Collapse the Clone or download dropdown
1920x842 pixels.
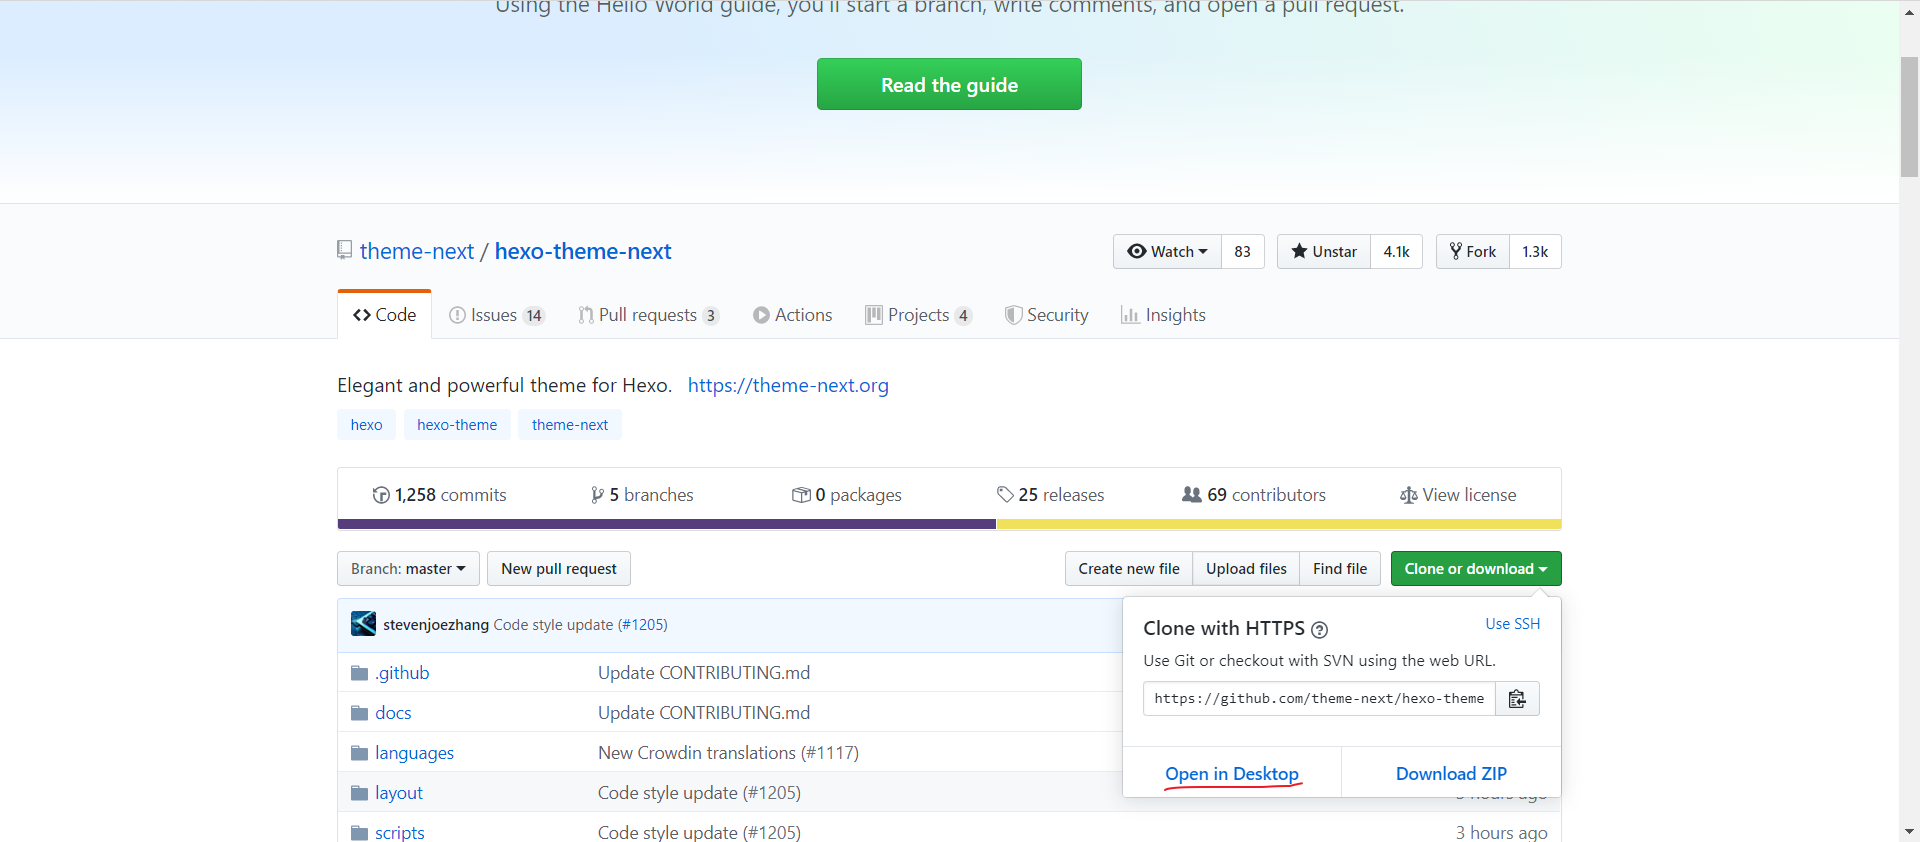[x=1475, y=569]
